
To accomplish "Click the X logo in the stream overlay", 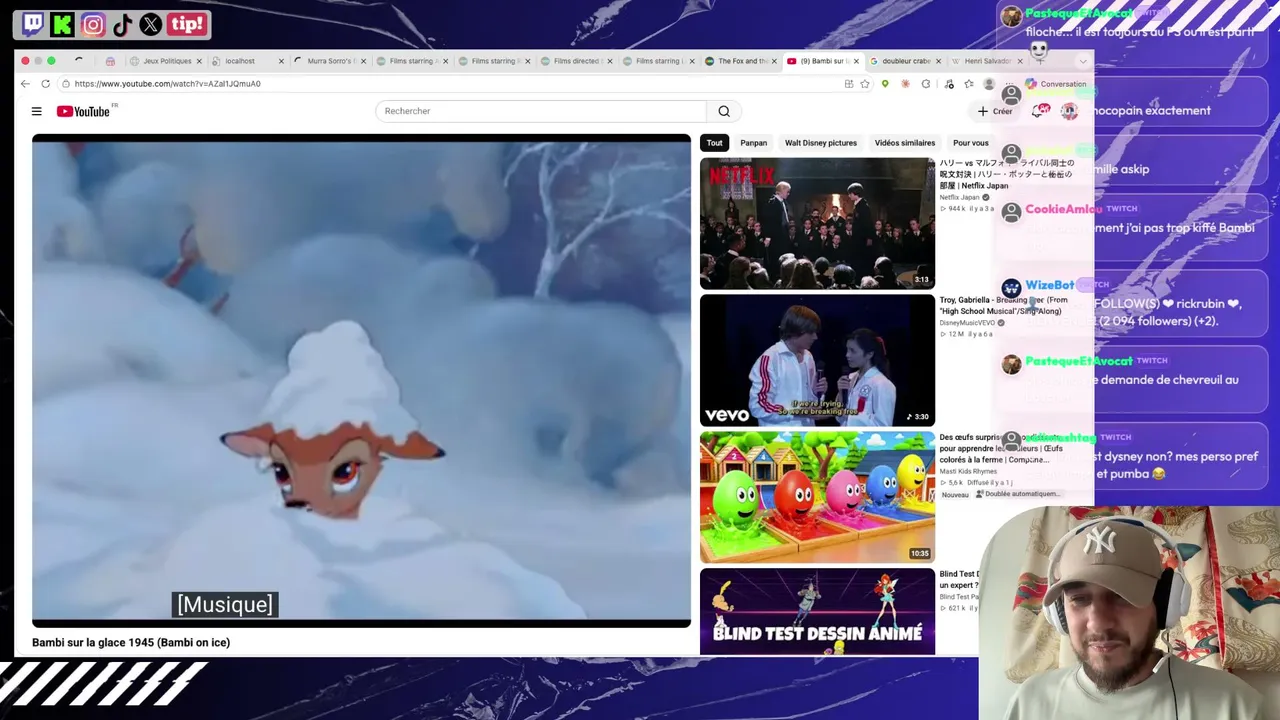I will tap(151, 24).
